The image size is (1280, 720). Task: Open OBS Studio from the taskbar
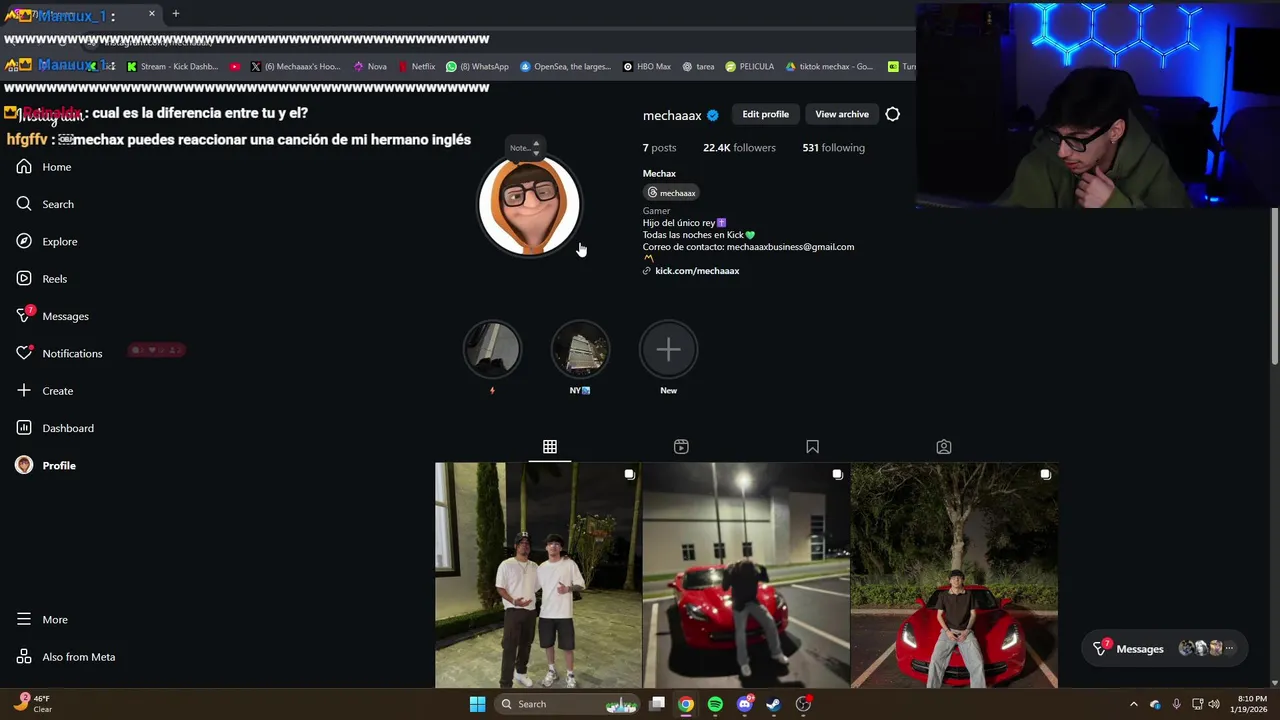(x=803, y=704)
